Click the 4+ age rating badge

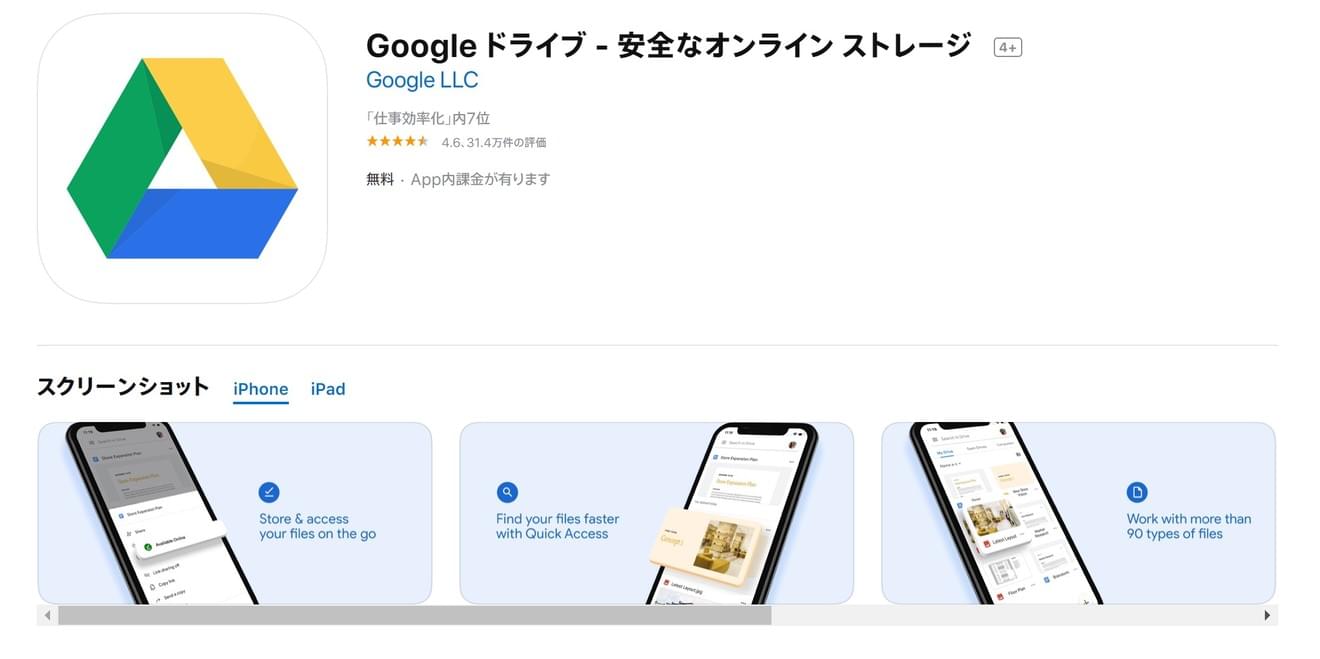[1007, 47]
